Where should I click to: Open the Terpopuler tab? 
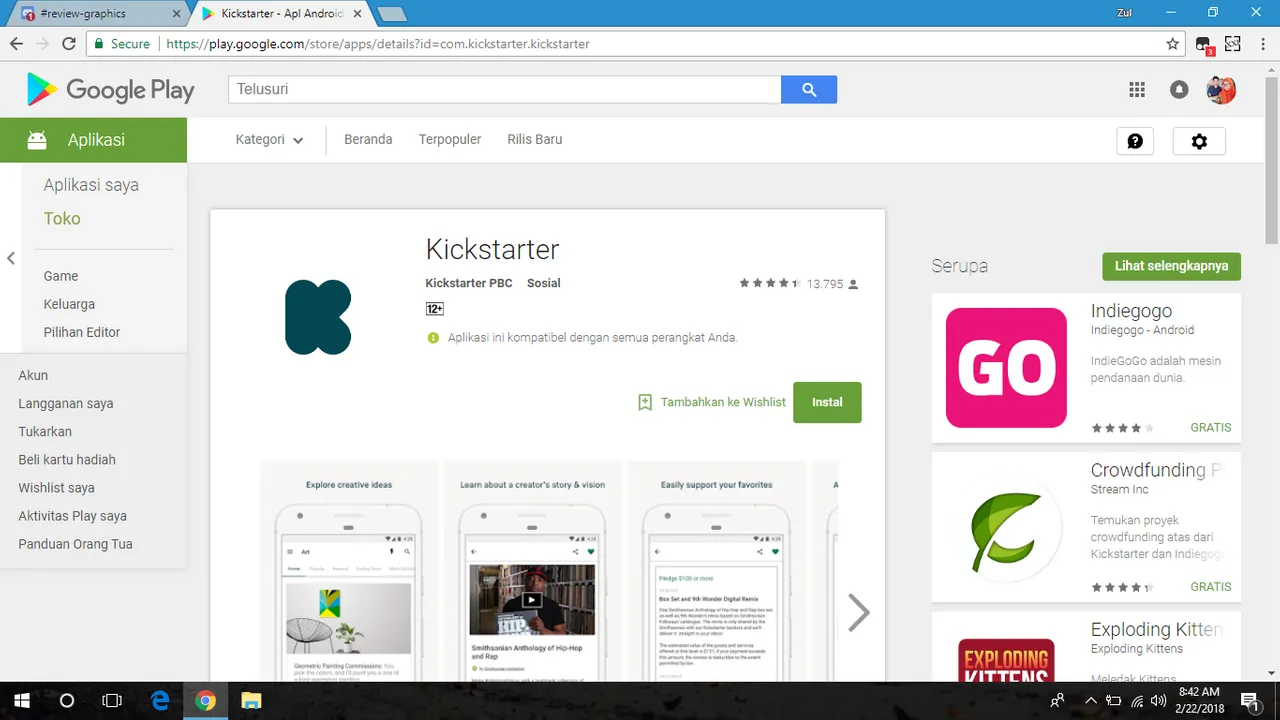click(x=450, y=139)
